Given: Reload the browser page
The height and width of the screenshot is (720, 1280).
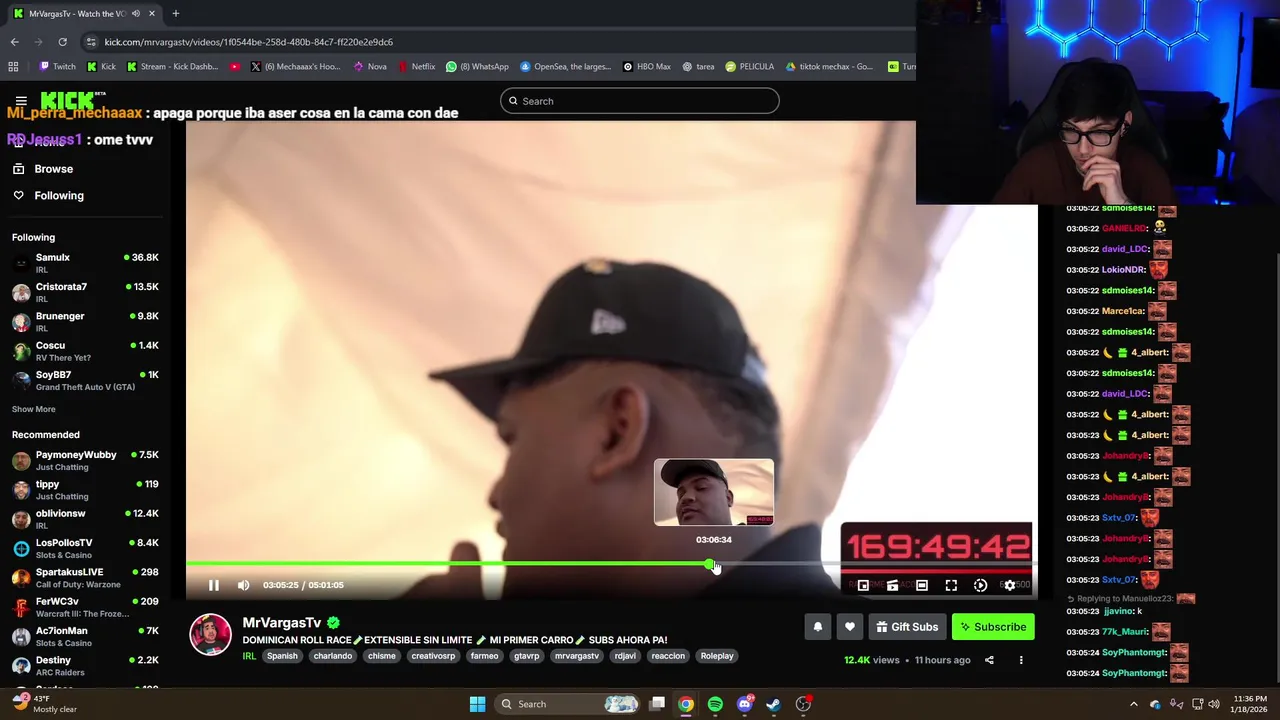Looking at the screenshot, I should [62, 42].
